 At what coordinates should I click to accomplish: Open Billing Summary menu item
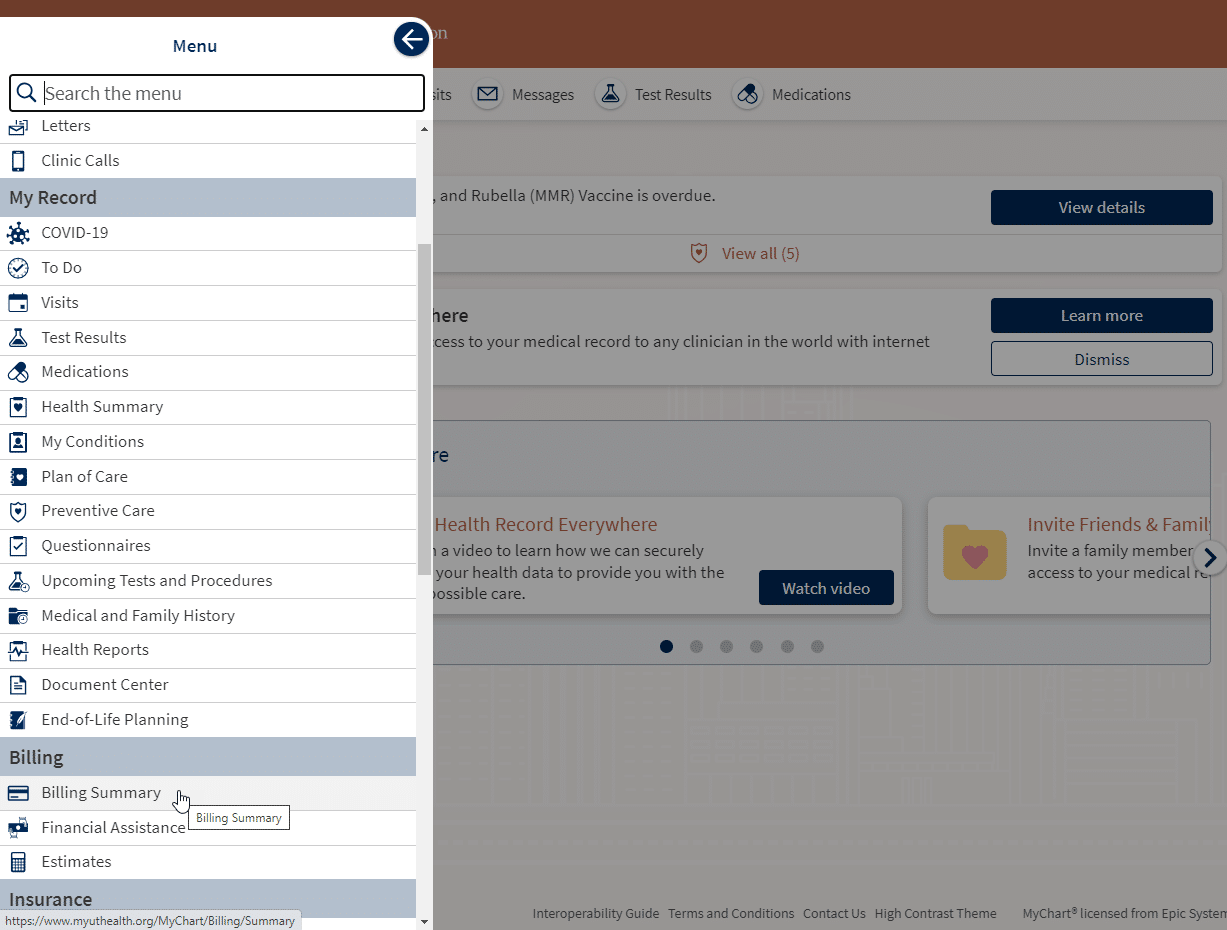point(100,793)
